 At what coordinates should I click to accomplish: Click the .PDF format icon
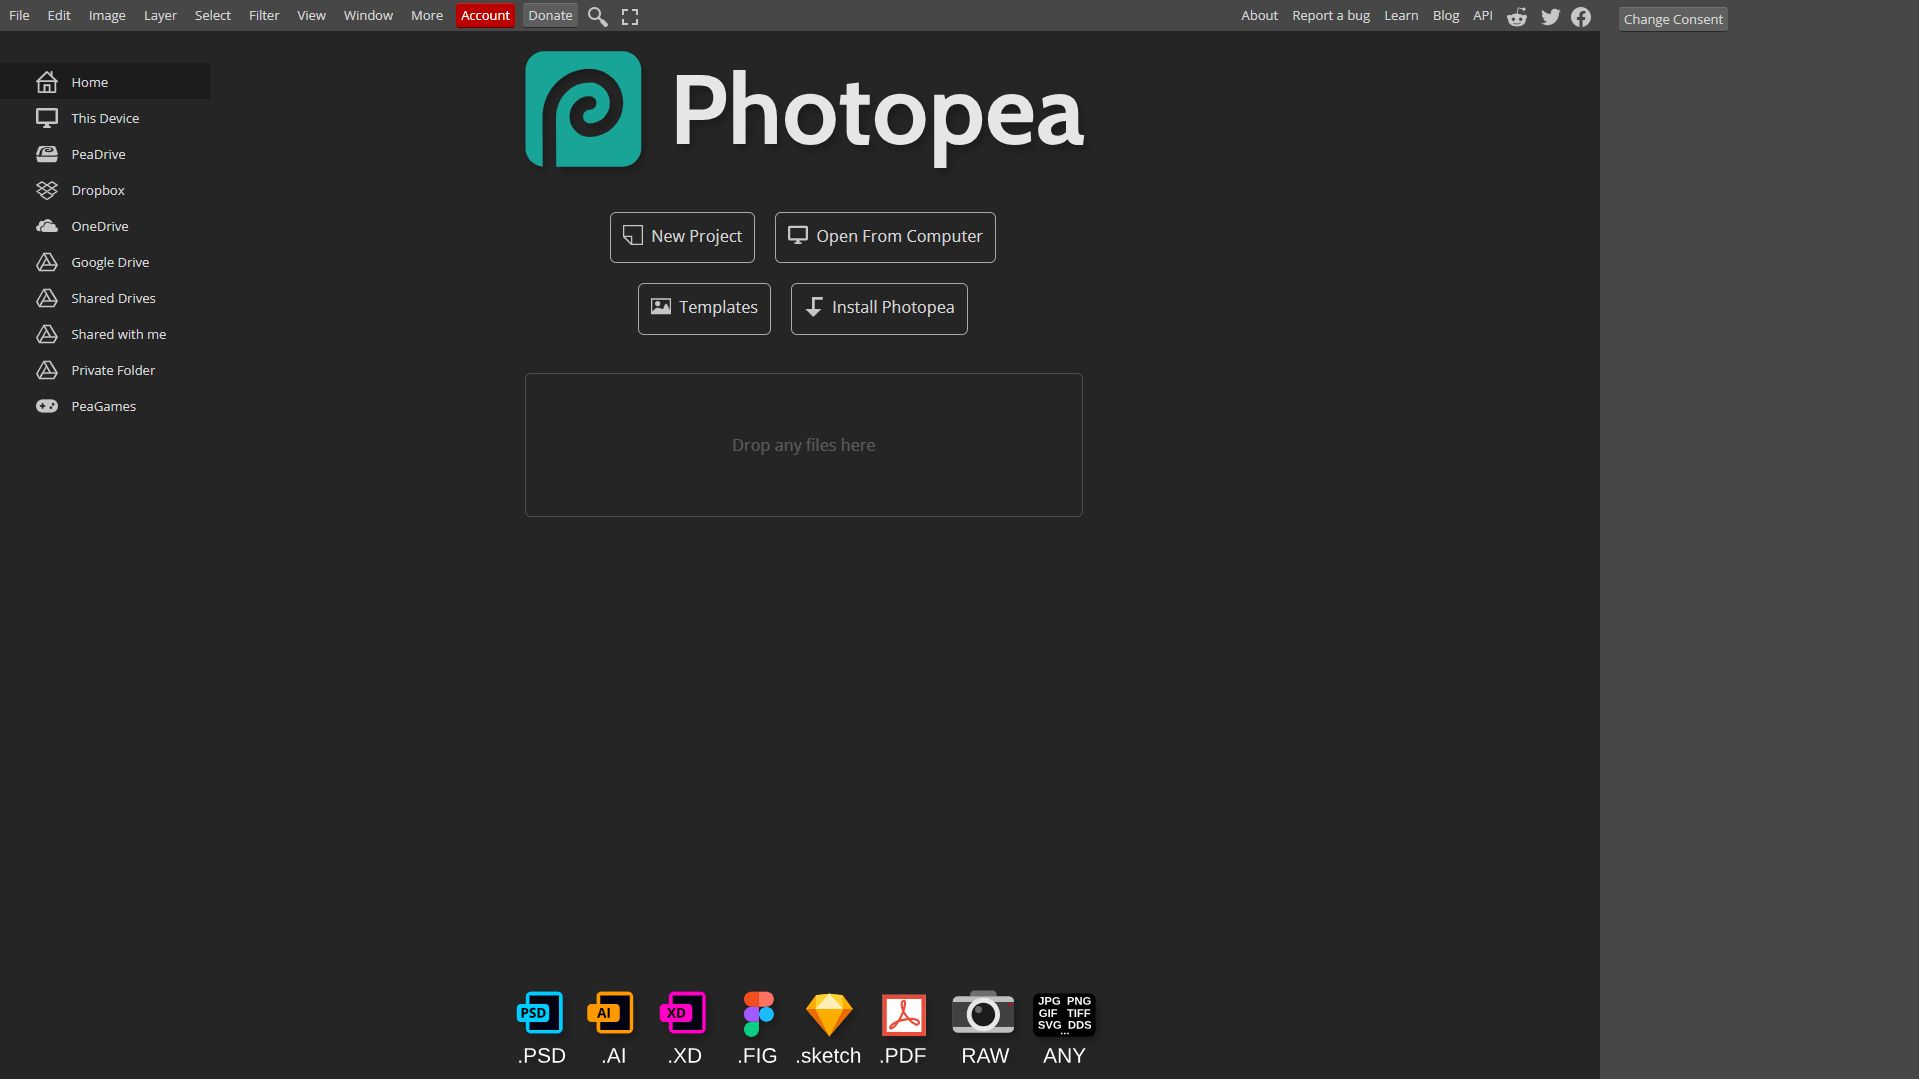coord(904,1014)
